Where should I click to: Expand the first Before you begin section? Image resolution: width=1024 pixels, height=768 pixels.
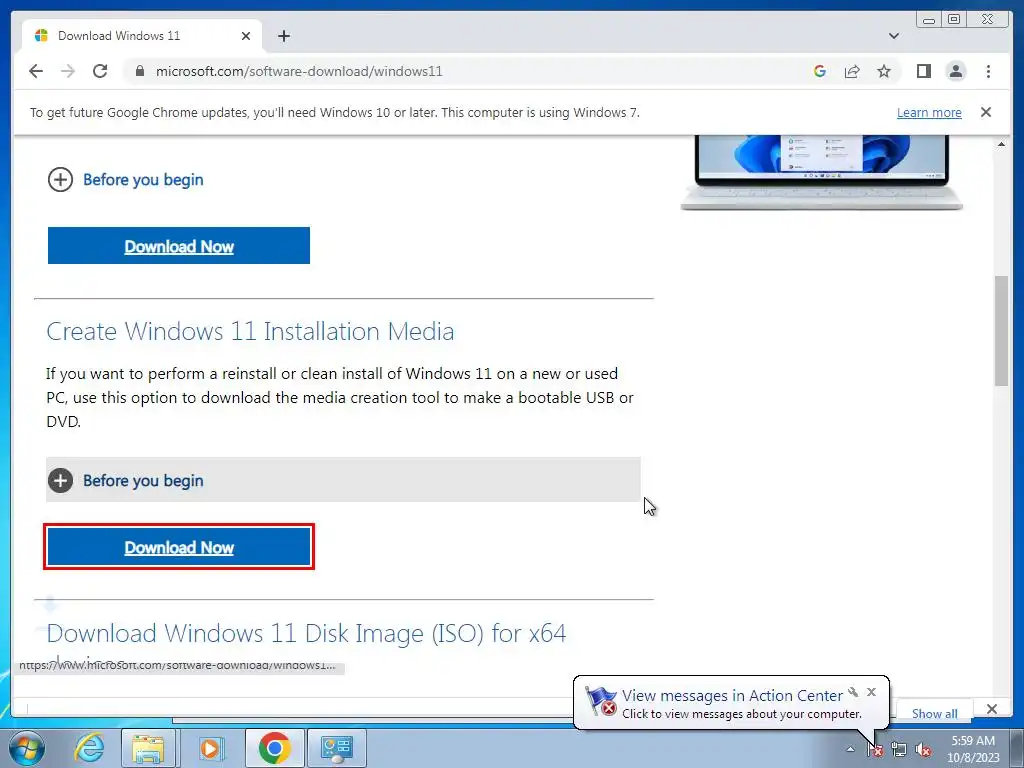click(x=125, y=180)
